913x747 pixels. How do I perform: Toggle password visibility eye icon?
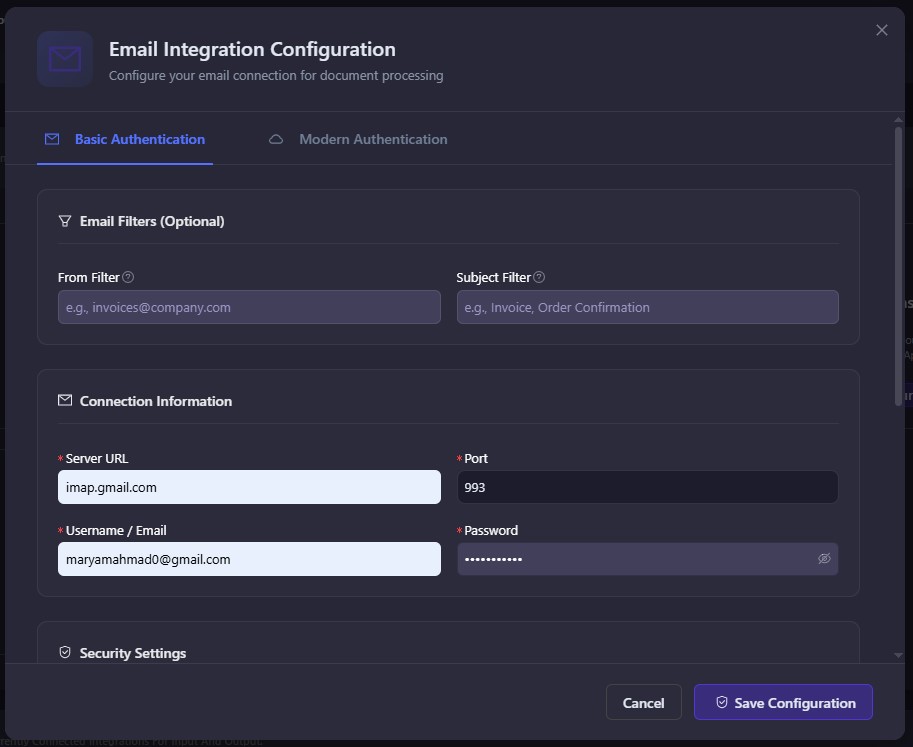[x=824, y=559]
